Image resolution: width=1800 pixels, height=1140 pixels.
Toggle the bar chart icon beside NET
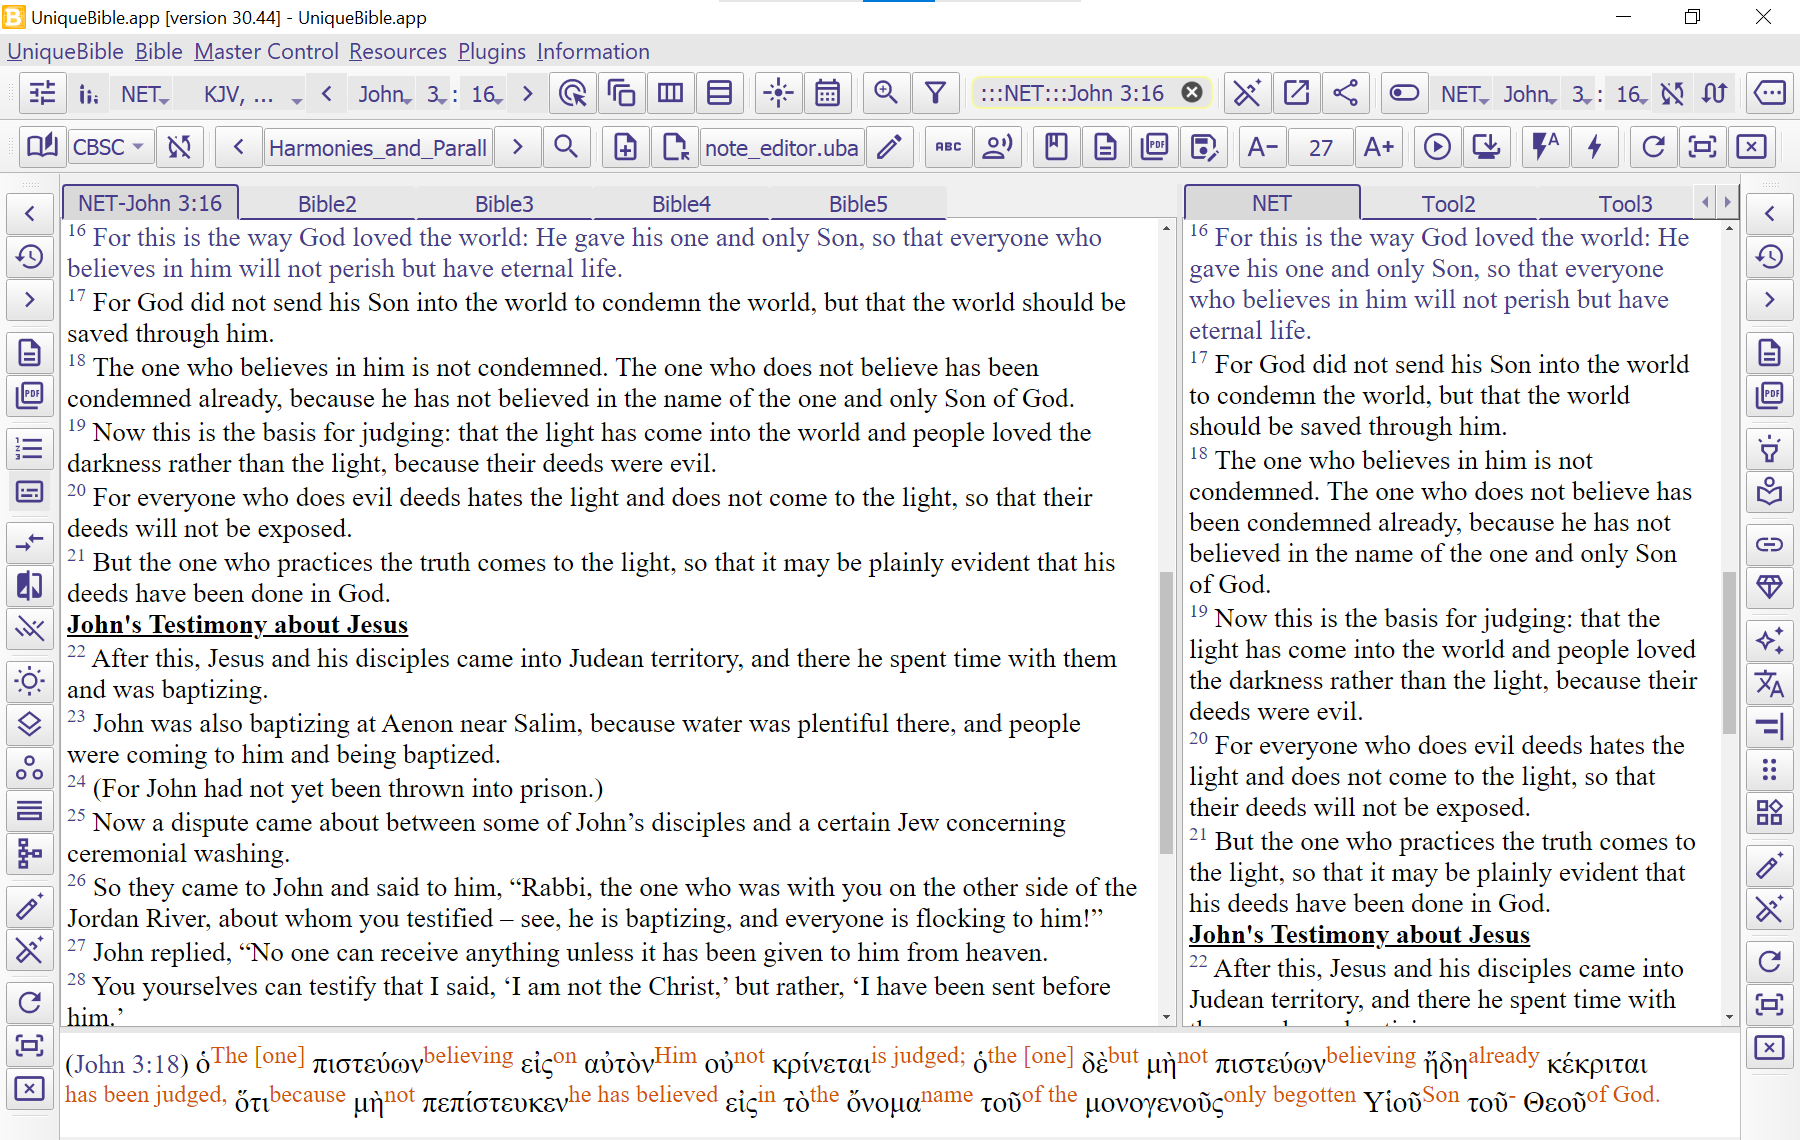[89, 94]
